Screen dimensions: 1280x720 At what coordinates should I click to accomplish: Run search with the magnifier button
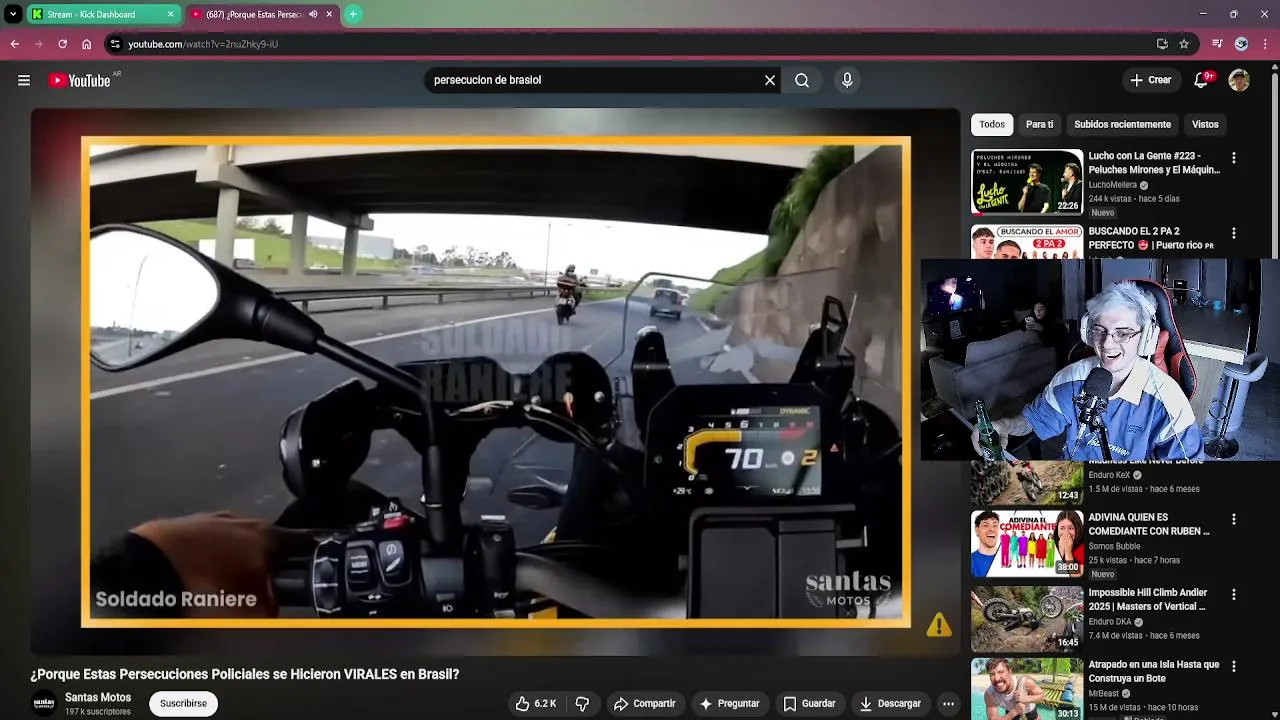pyautogui.click(x=802, y=80)
